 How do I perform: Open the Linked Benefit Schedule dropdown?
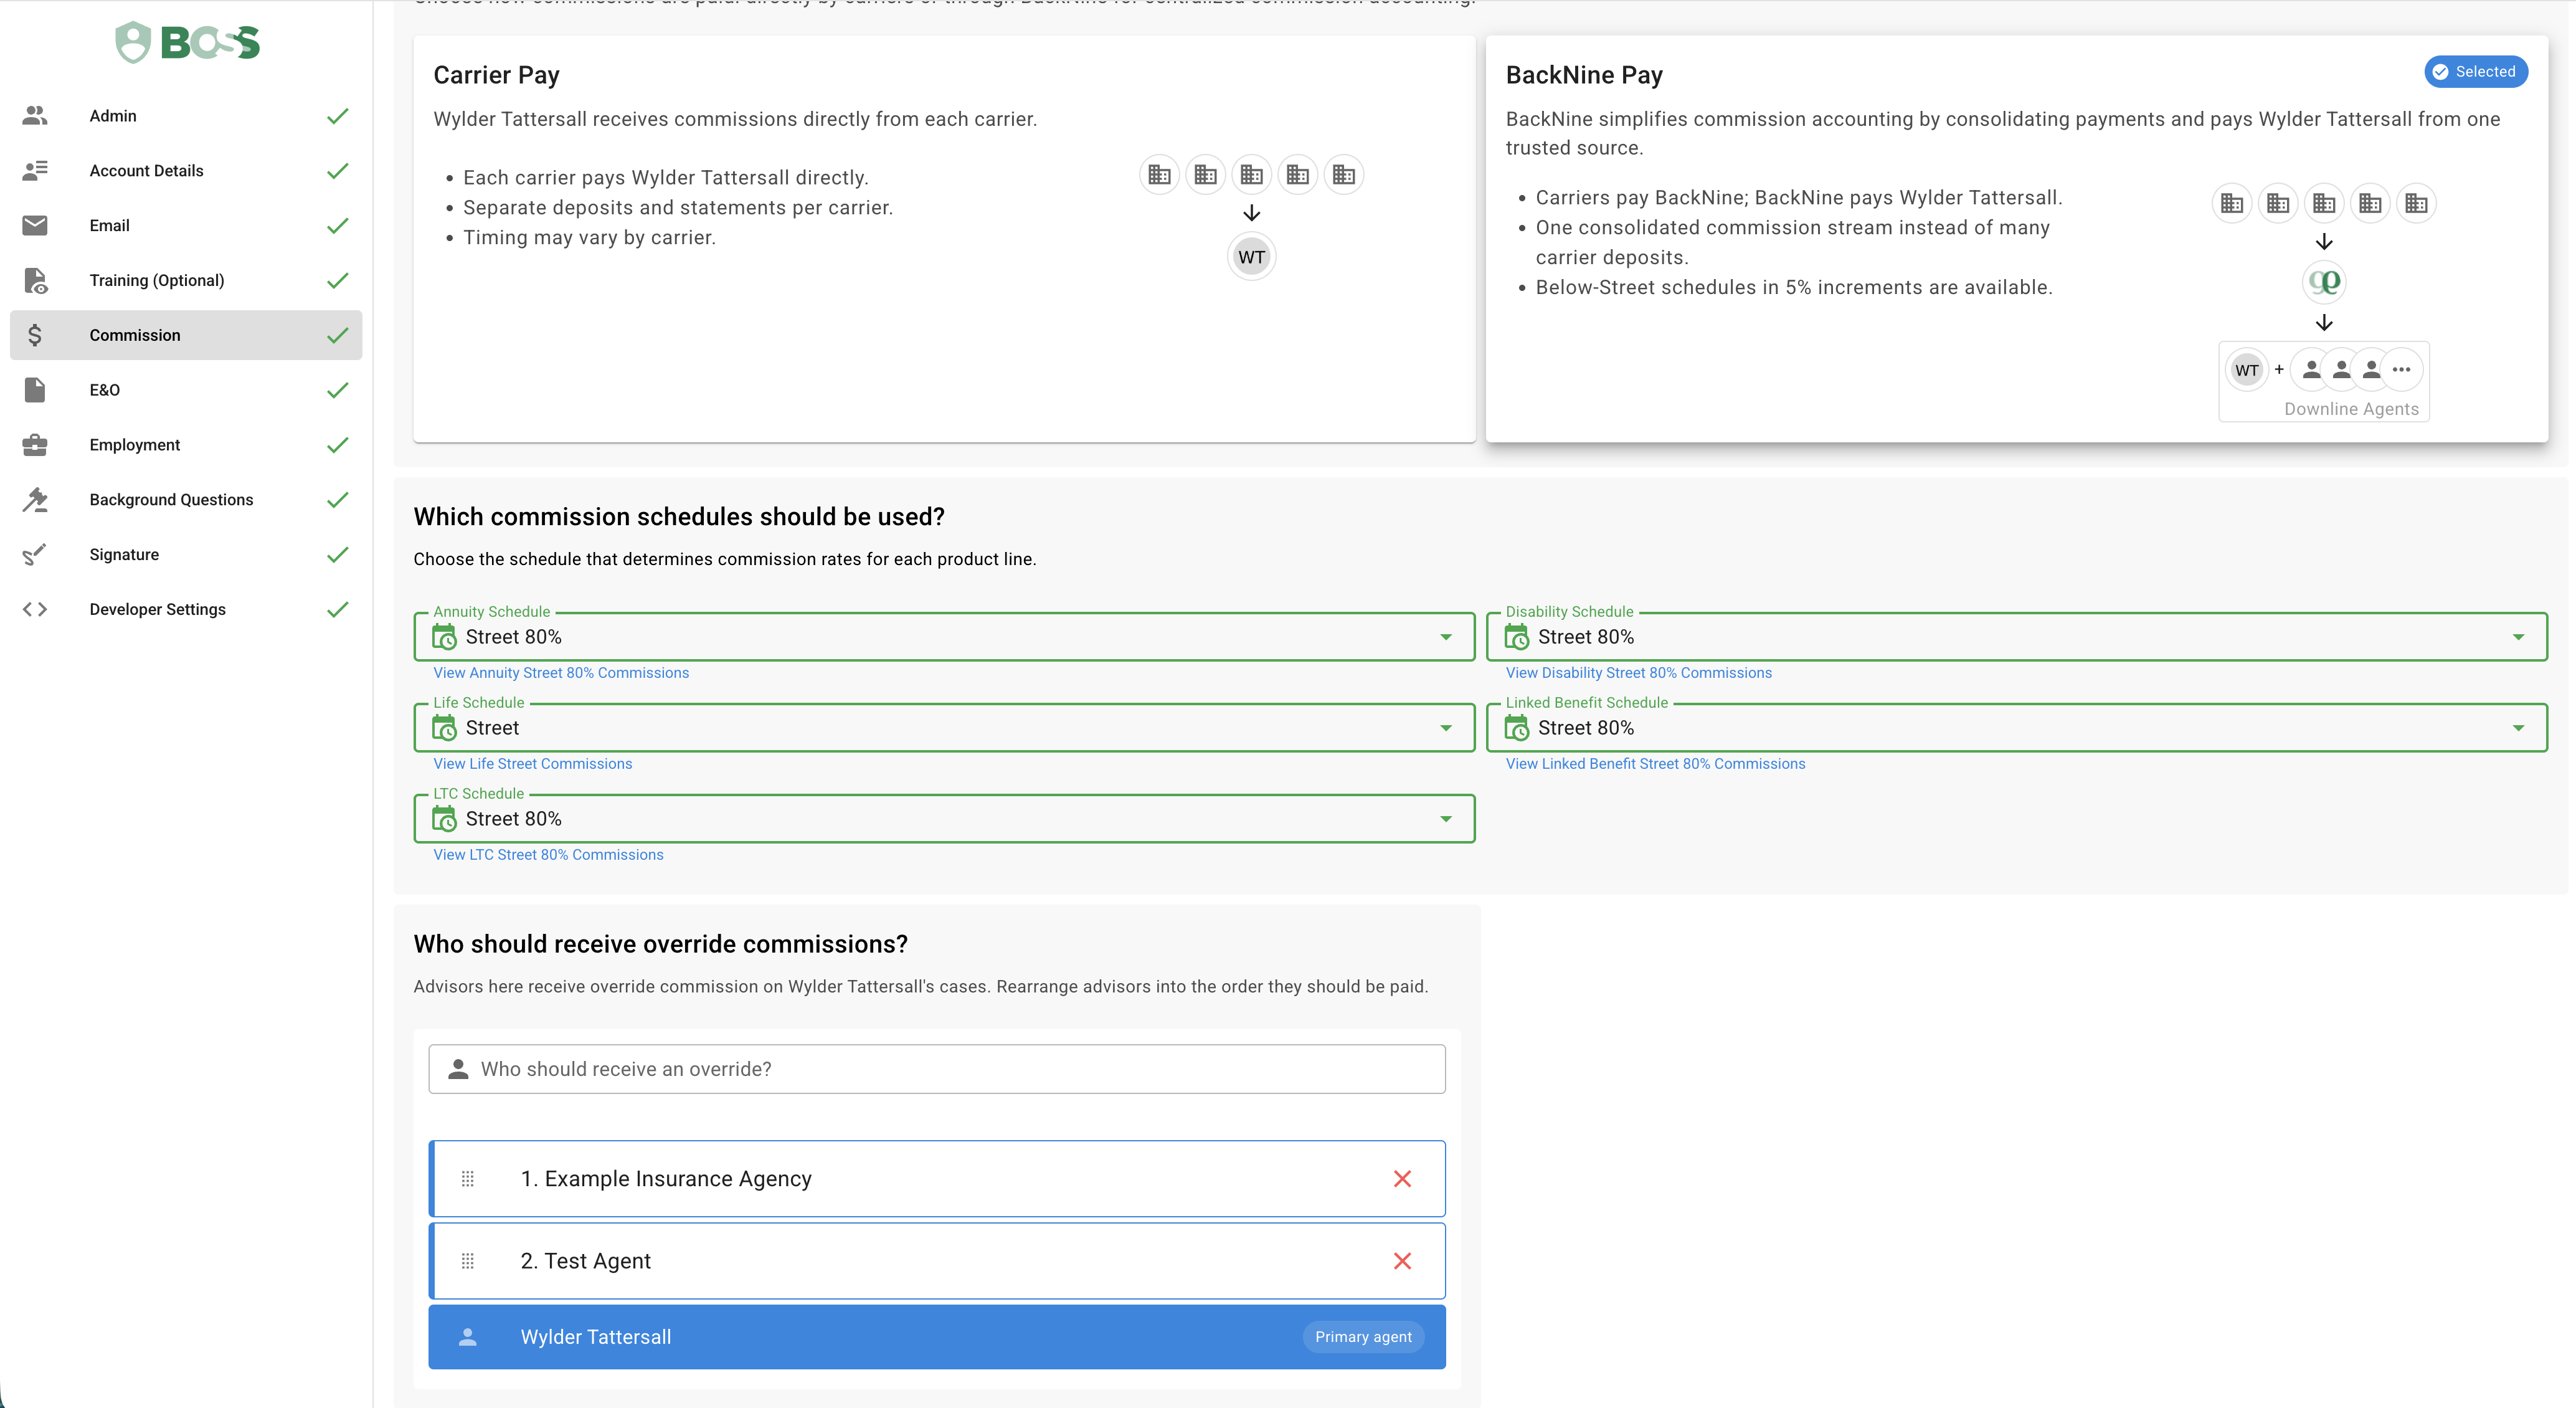click(2017, 728)
